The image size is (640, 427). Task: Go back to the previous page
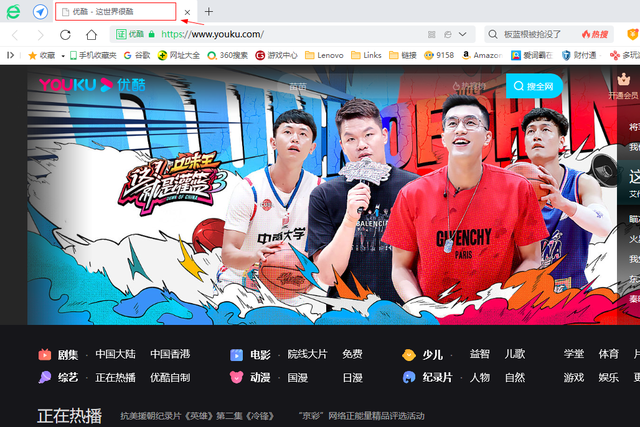click(15, 35)
